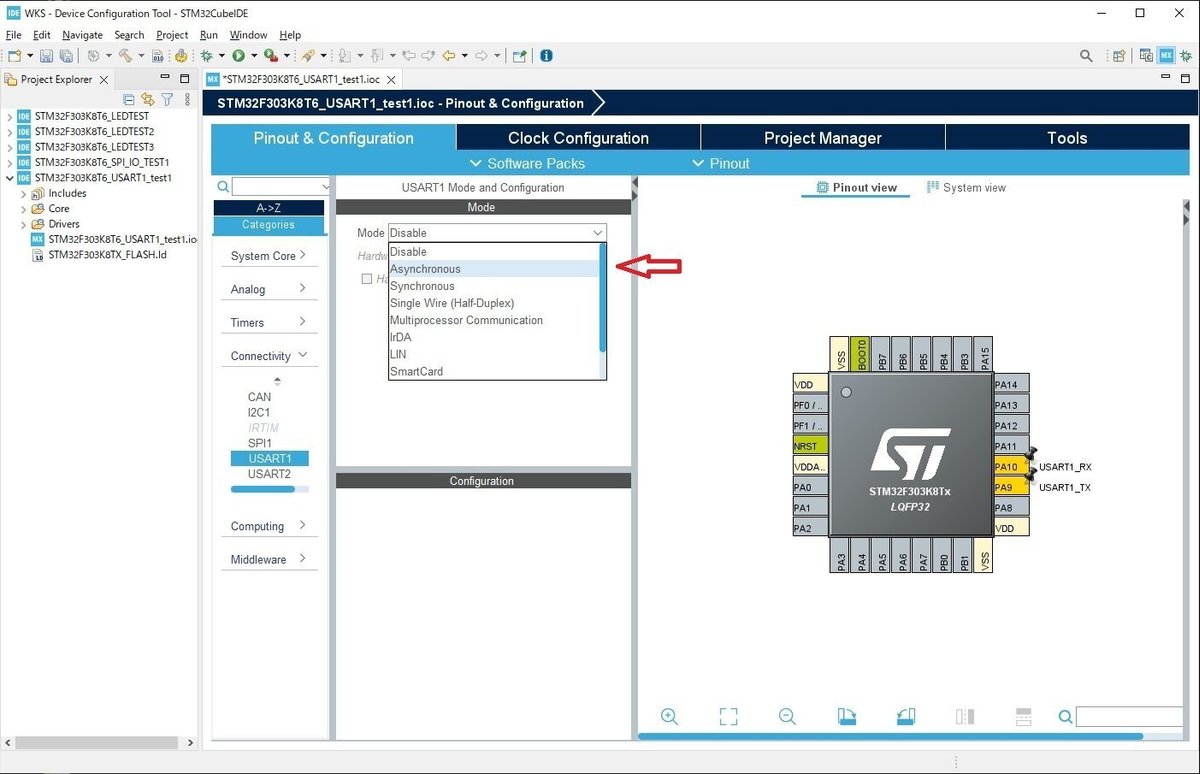Expand the System Core category
The height and width of the screenshot is (774, 1200).
point(268,256)
